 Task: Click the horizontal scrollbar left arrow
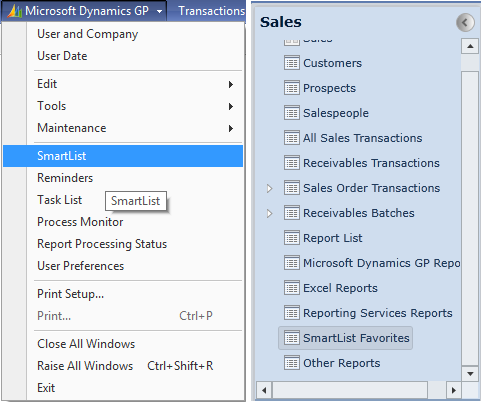264,390
